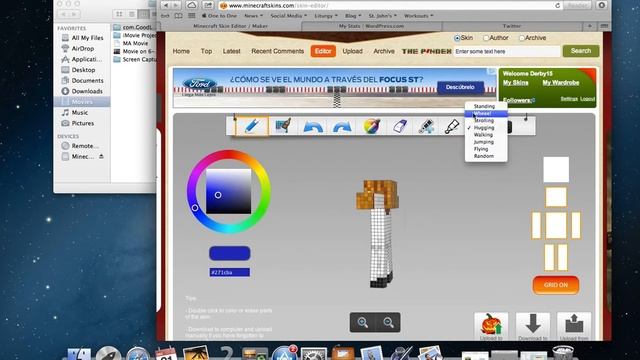The image size is (640, 360).
Task: Open the Blog bookmarks dropdown
Action: [353, 16]
